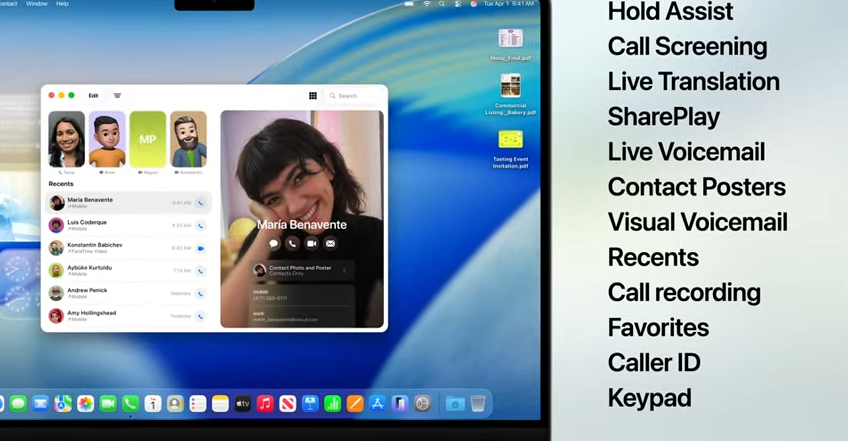Send email to María Benavente

coord(330,243)
